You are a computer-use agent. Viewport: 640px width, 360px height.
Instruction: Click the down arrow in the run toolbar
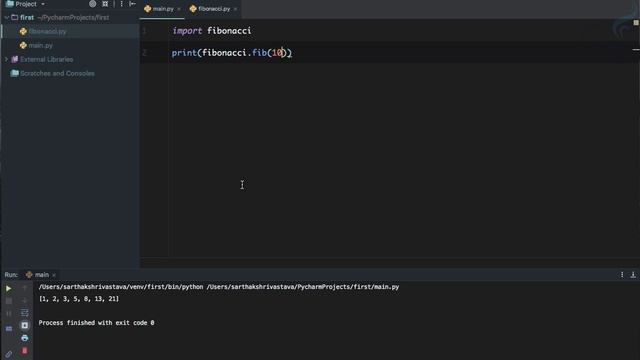pyautogui.click(x=24, y=301)
